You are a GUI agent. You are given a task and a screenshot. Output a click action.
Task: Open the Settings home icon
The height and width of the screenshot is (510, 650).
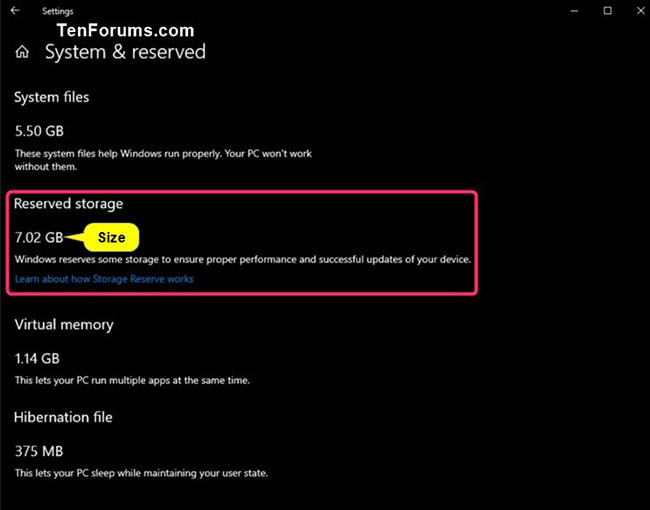click(22, 52)
